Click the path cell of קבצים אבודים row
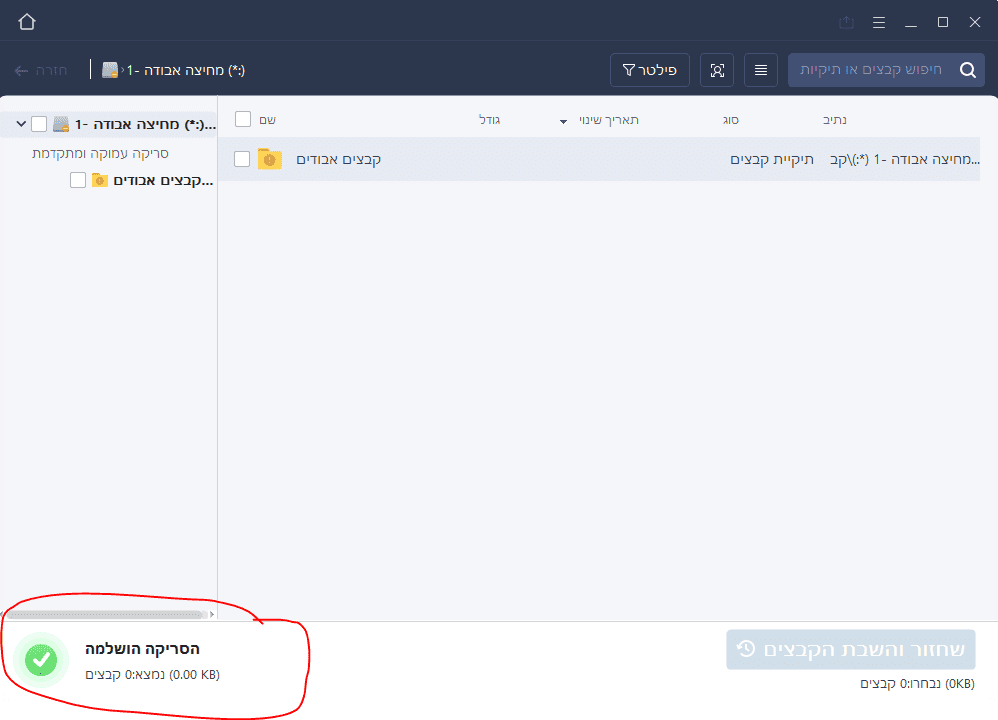Image resolution: width=998 pixels, height=720 pixels. tap(904, 159)
